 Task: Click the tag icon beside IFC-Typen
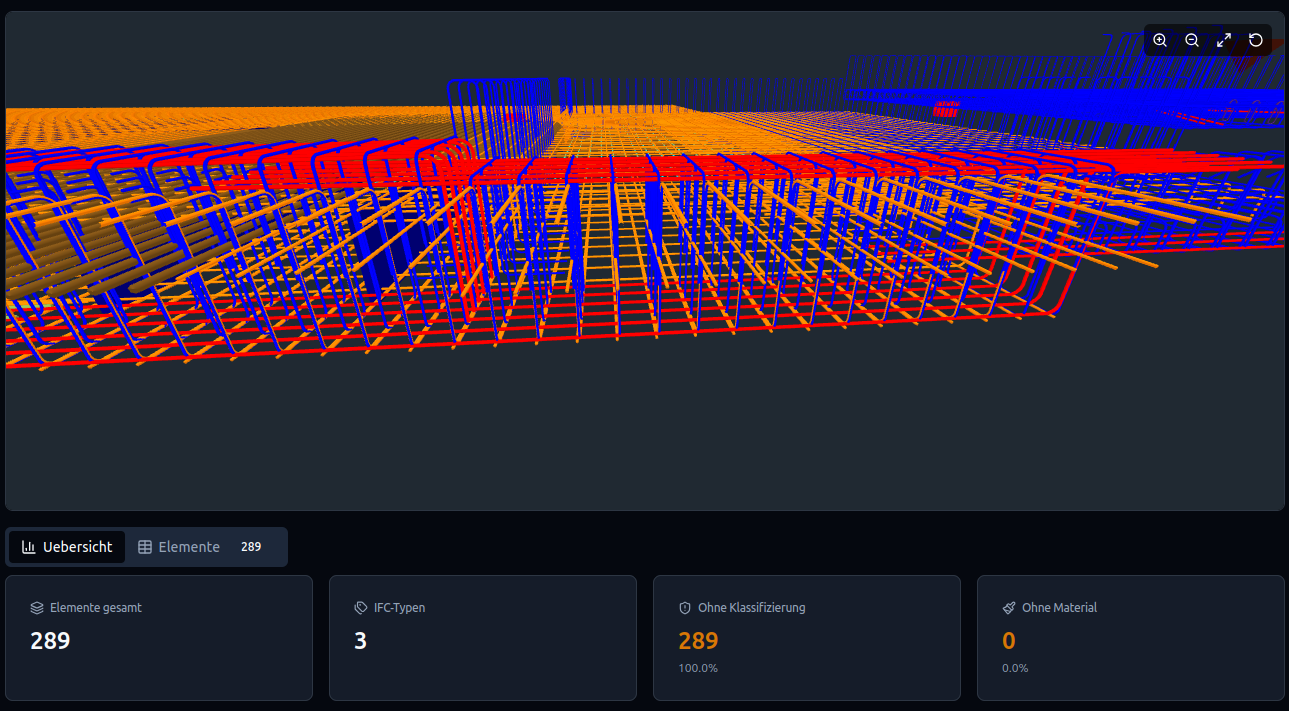point(361,607)
